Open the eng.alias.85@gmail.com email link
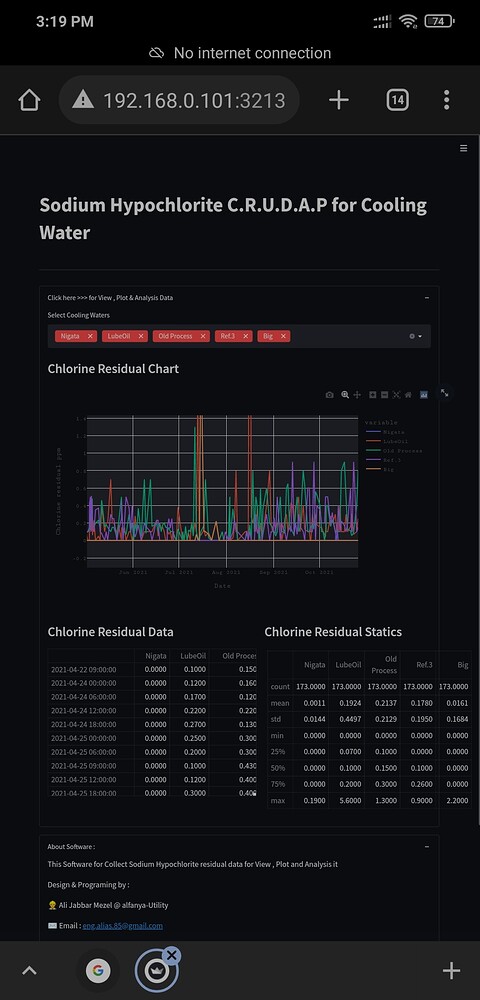This screenshot has width=480, height=1000. (122, 925)
